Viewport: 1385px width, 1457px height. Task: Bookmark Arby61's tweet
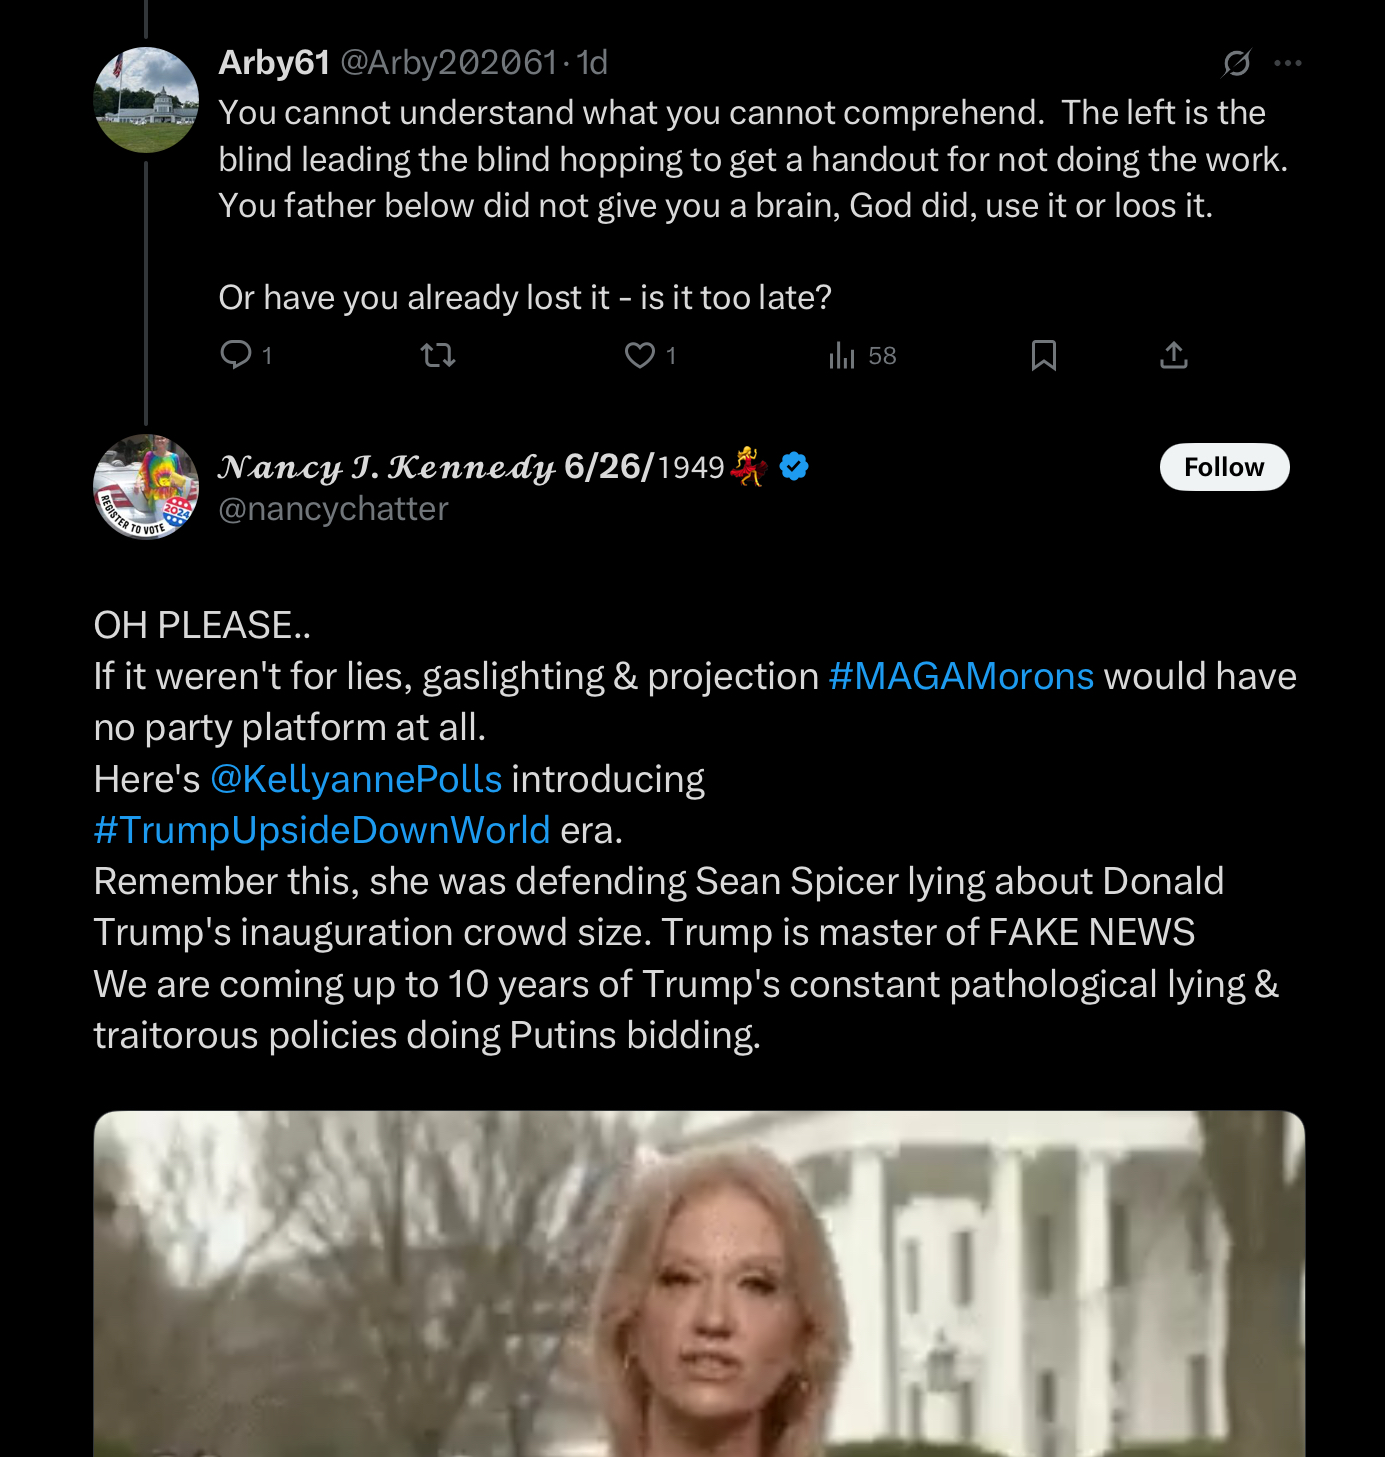click(1043, 355)
